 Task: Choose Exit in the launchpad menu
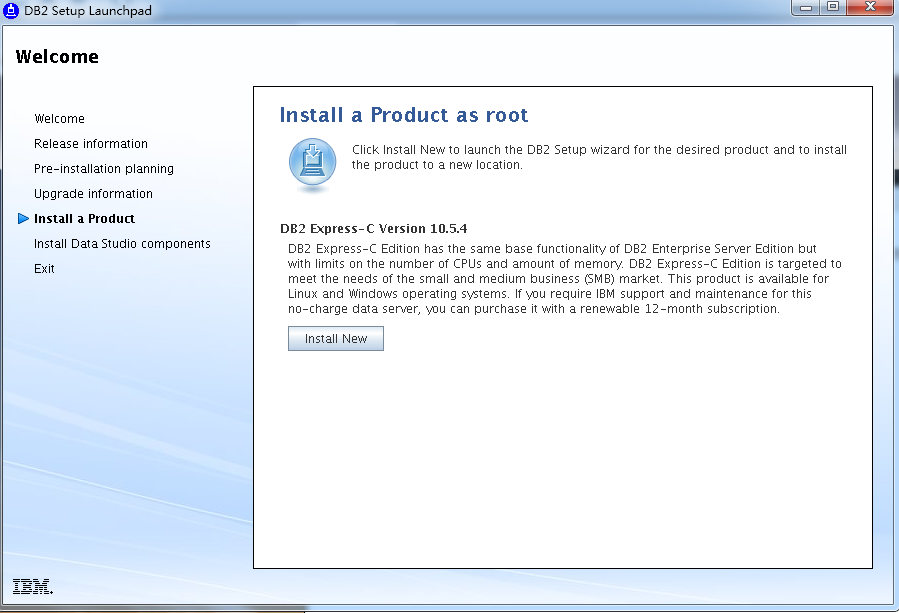point(44,269)
